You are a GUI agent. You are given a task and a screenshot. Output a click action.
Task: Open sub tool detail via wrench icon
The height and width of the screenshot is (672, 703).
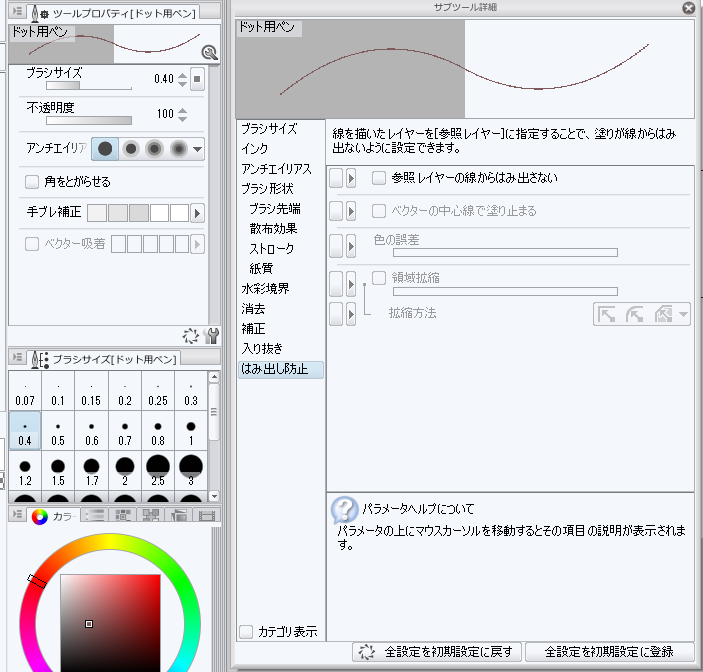[x=211, y=336]
